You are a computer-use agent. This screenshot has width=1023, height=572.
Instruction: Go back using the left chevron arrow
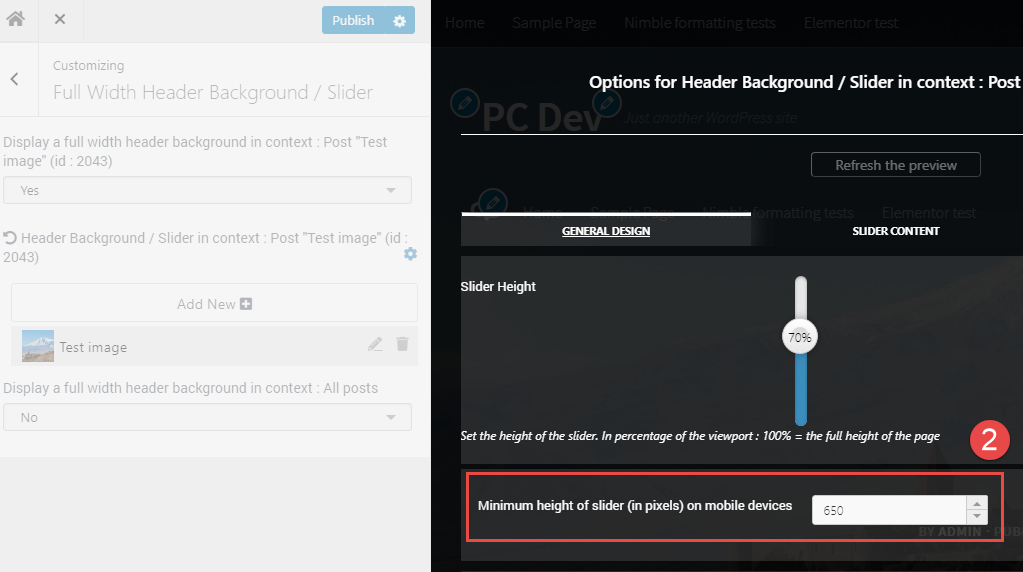click(15, 79)
